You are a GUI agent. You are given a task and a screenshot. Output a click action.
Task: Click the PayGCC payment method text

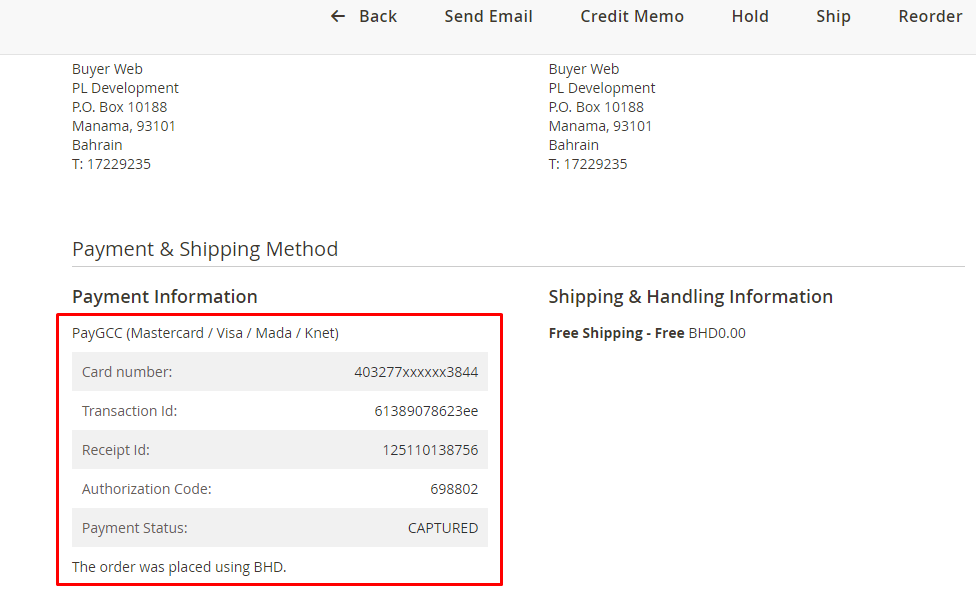205,333
